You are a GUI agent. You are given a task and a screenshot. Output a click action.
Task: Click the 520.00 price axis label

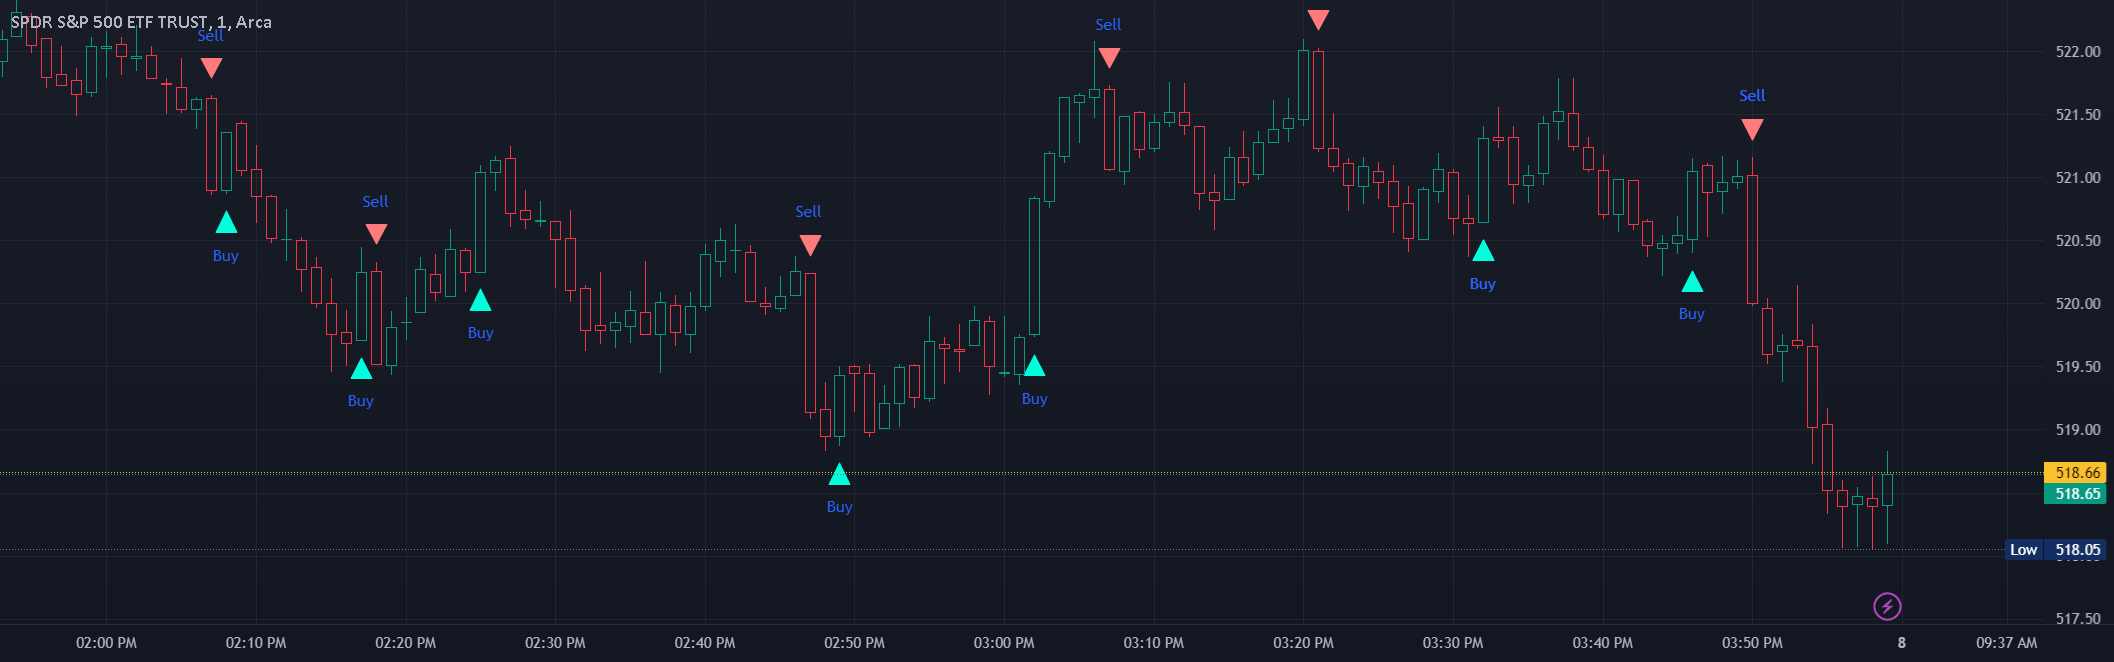(2078, 304)
